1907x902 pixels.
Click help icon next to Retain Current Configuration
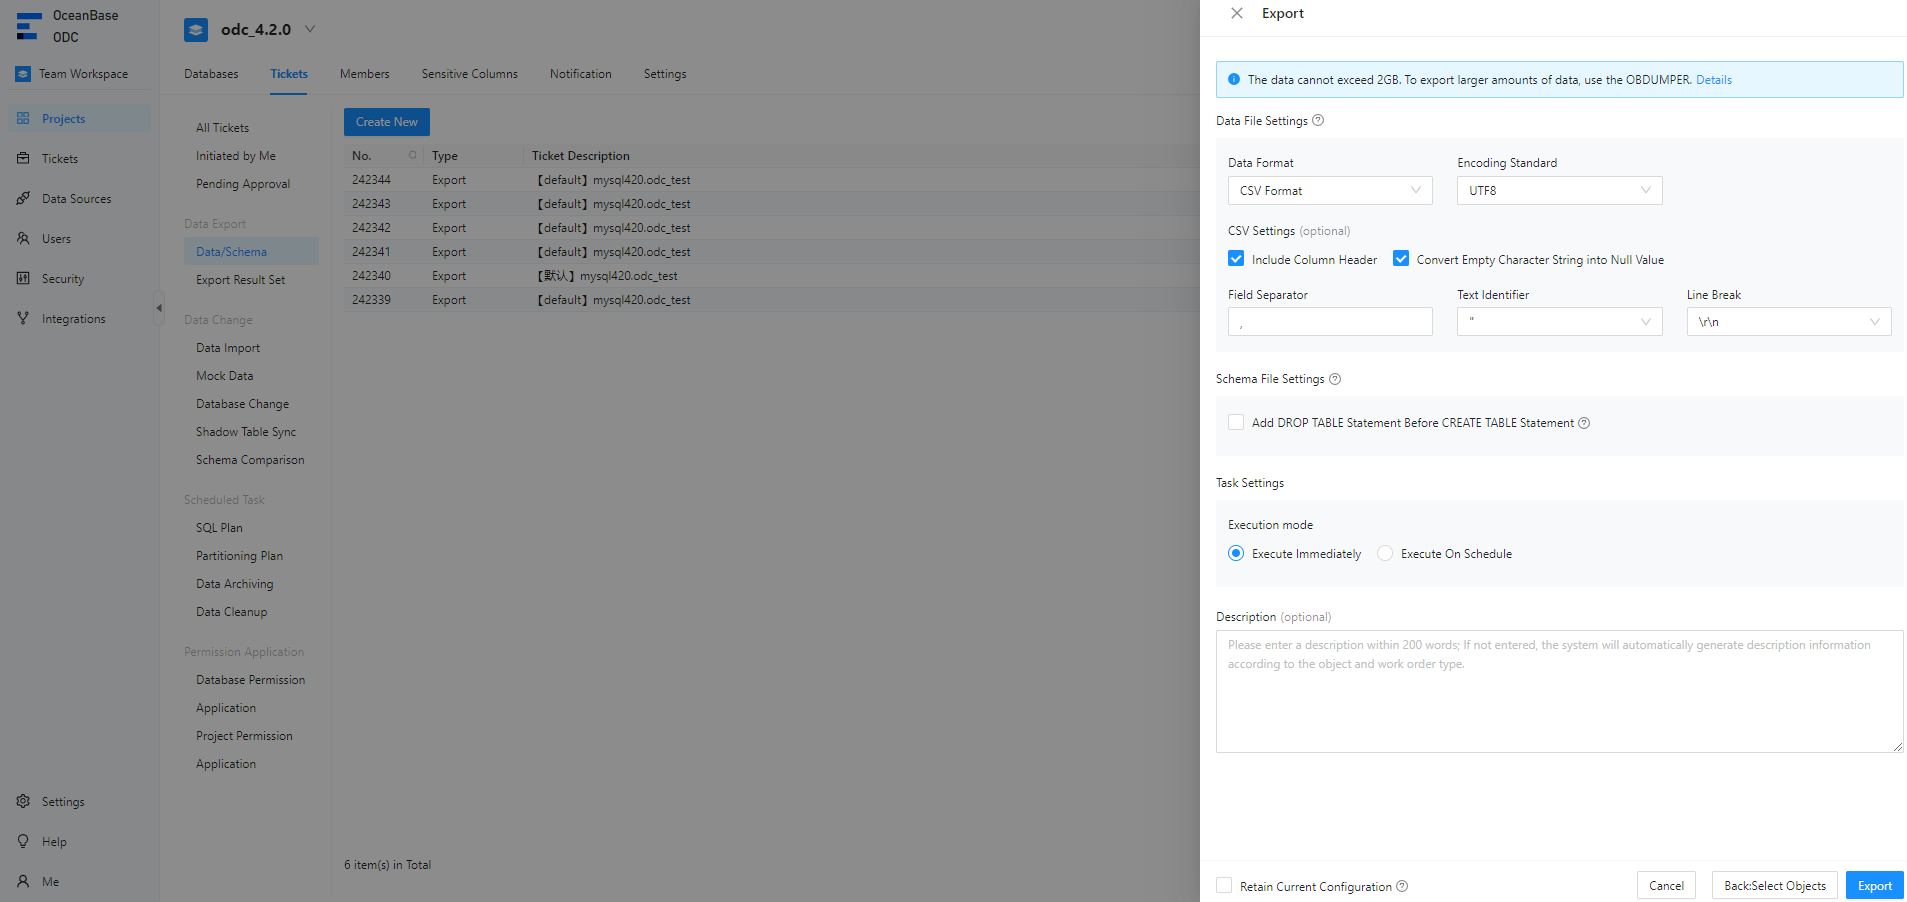[1402, 886]
